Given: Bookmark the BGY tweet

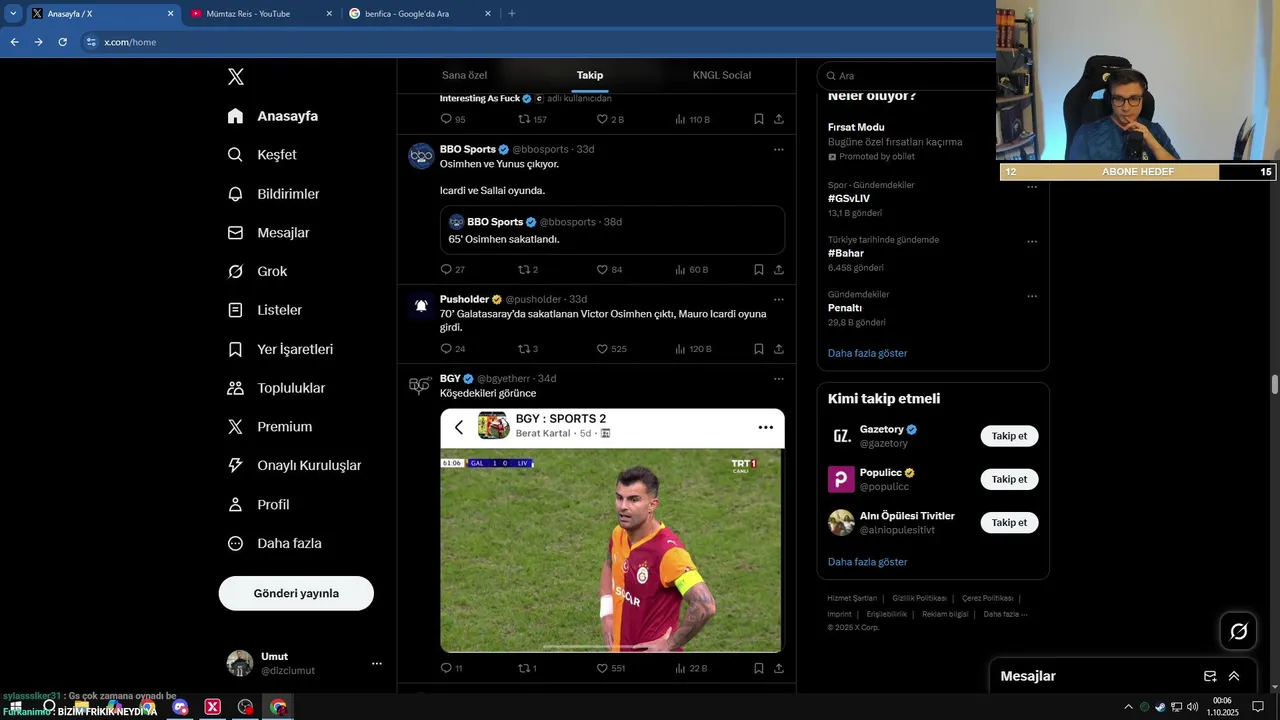Looking at the screenshot, I should (759, 668).
